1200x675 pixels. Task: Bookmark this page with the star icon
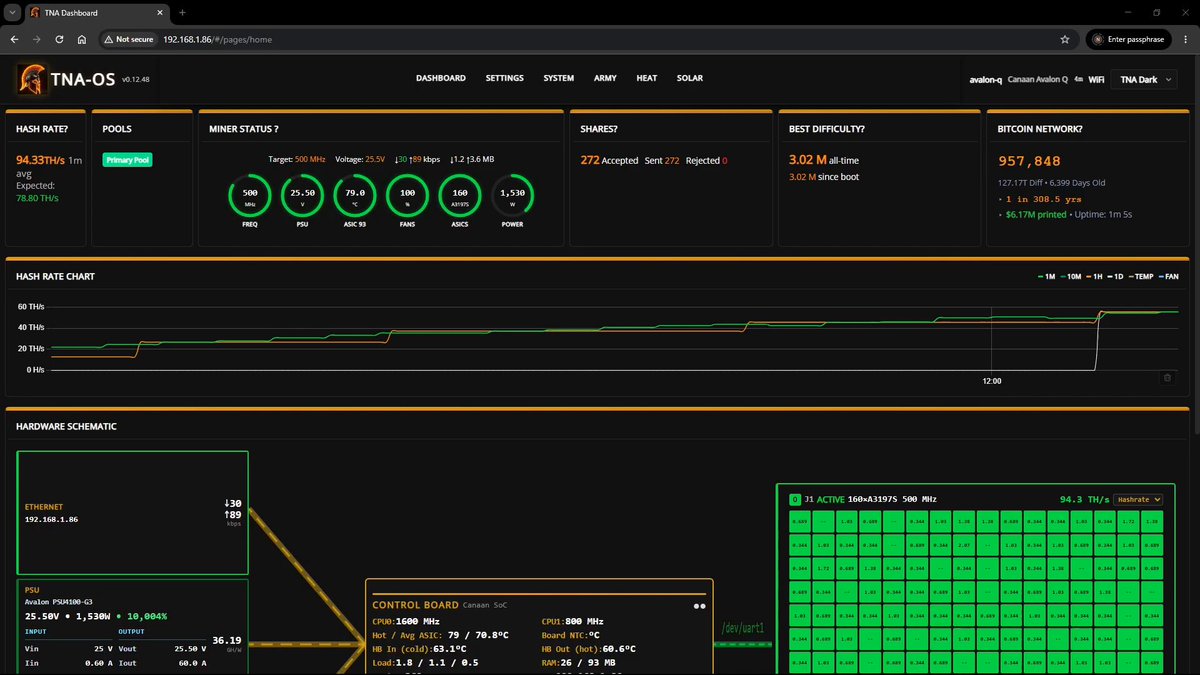[1065, 39]
